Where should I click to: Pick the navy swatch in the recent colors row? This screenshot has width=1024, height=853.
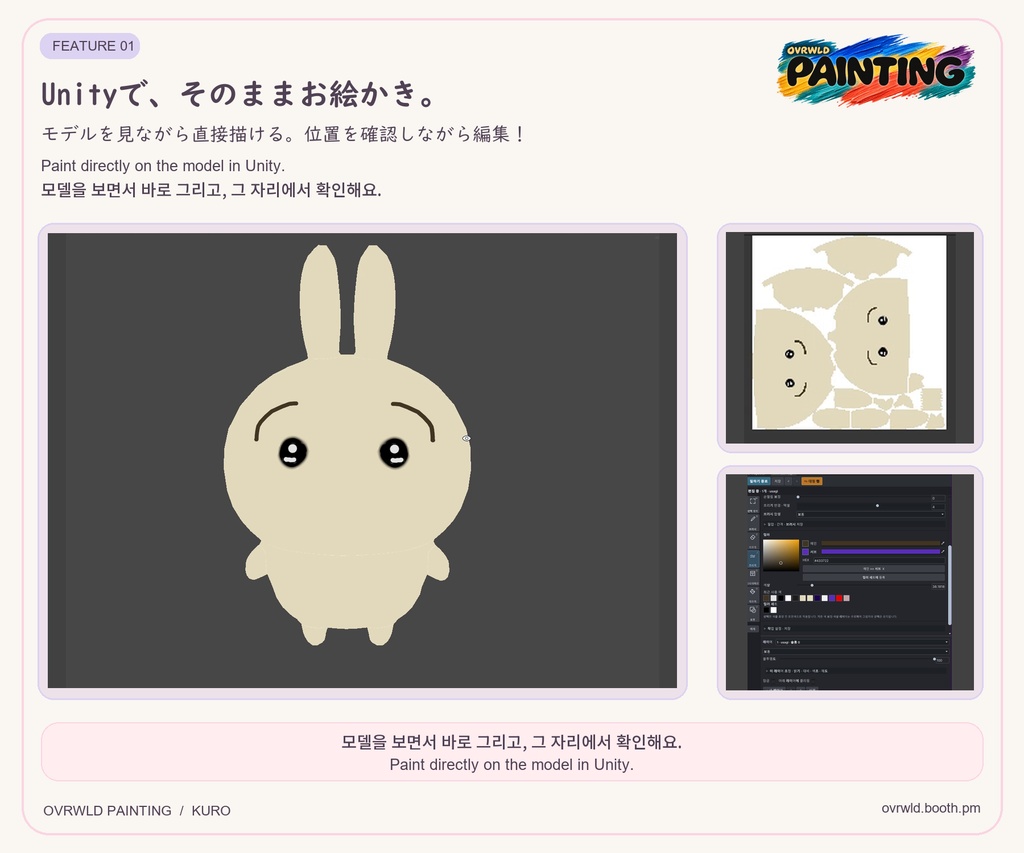tap(817, 598)
